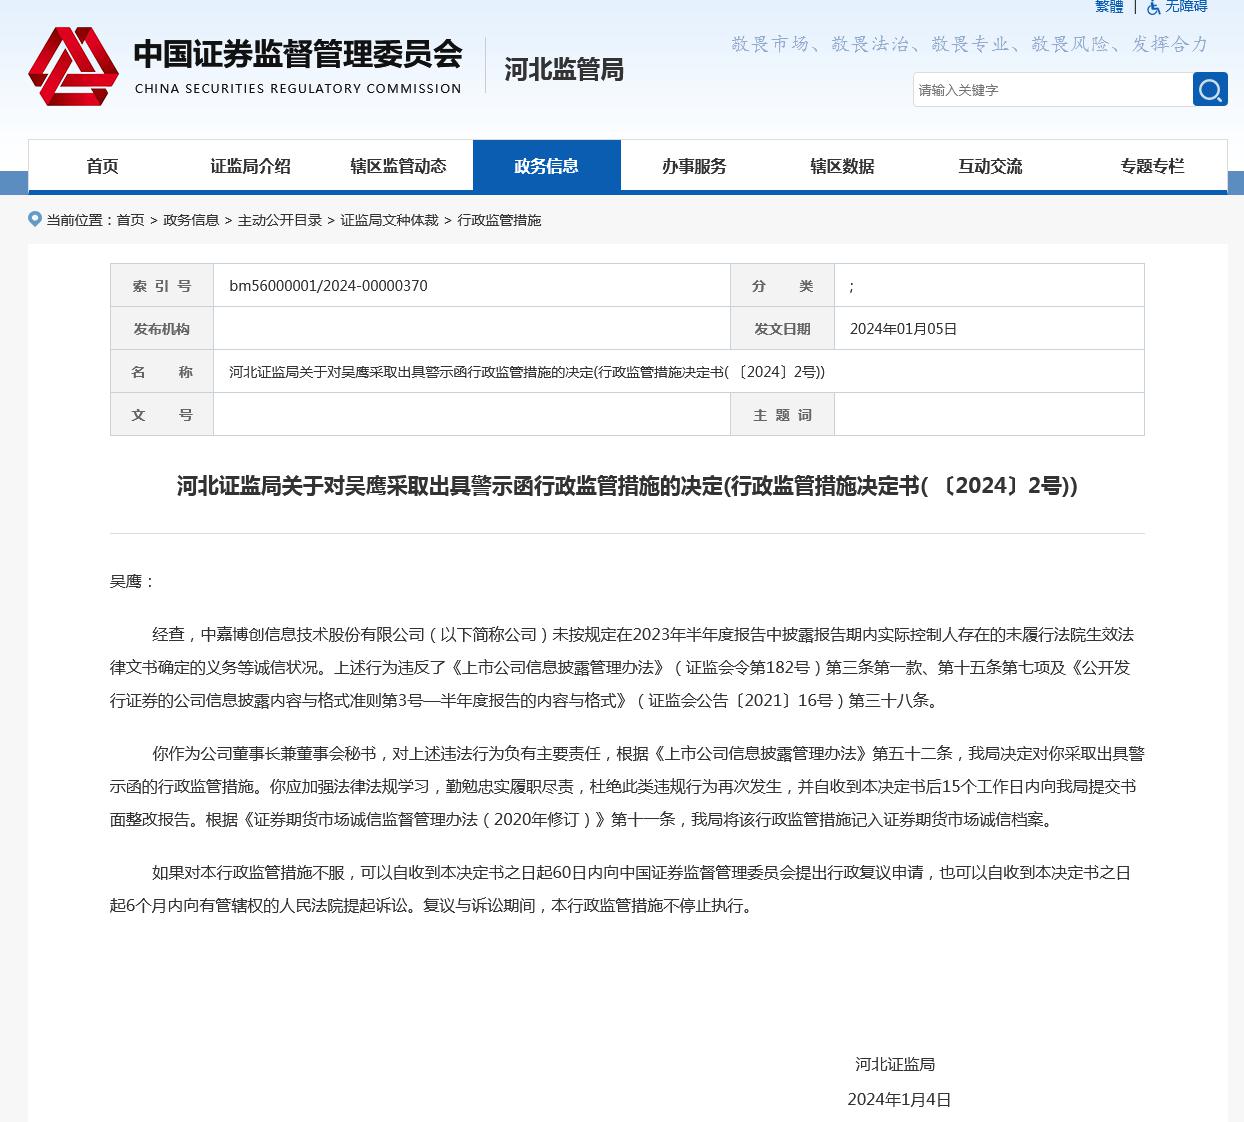Switch to Traditional Chinese via 繁體 link
1244x1122 pixels.
[x=1109, y=7]
